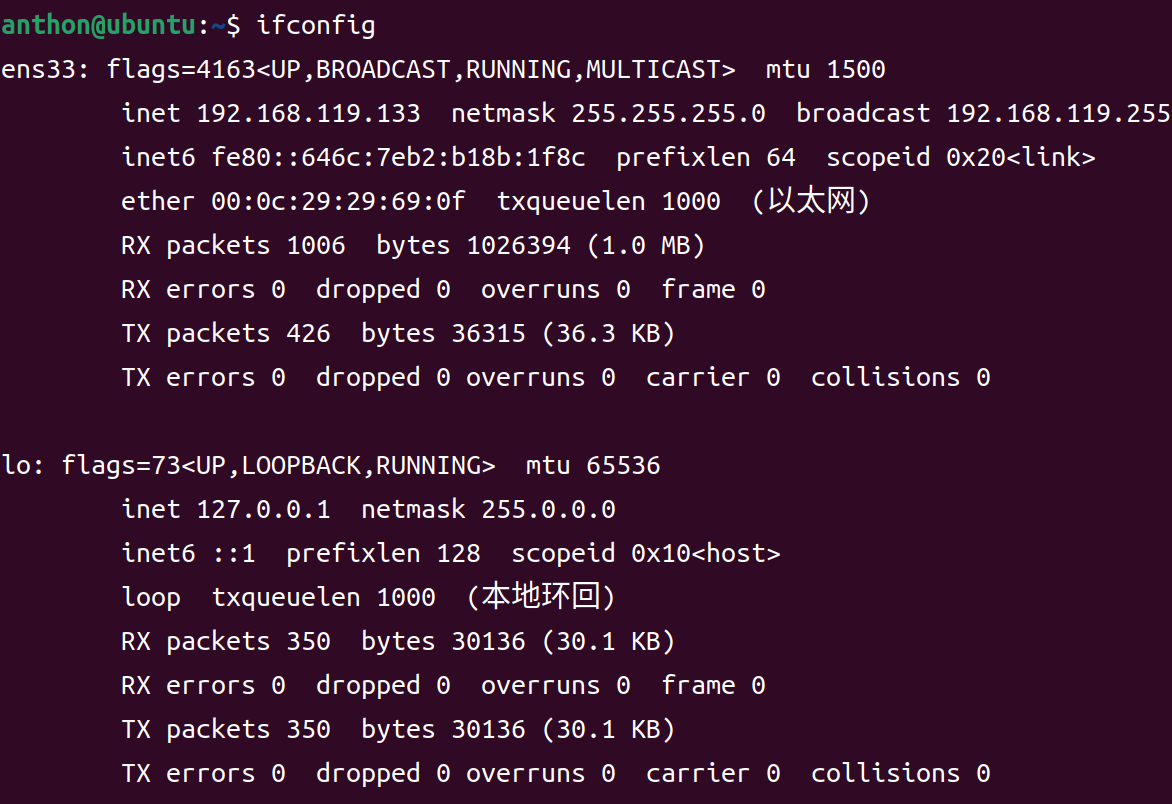The image size is (1172, 804).
Task: Click the typed ifconfig command
Action: click(x=316, y=26)
